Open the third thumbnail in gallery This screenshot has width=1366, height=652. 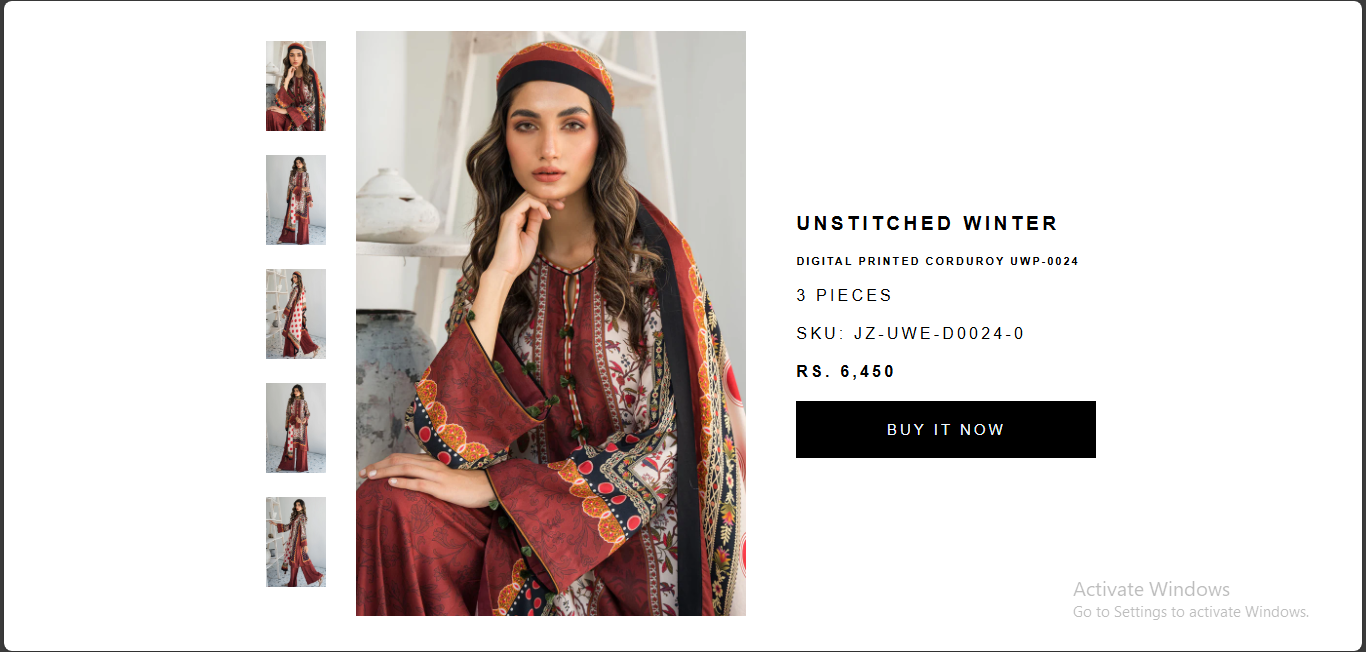(x=296, y=314)
